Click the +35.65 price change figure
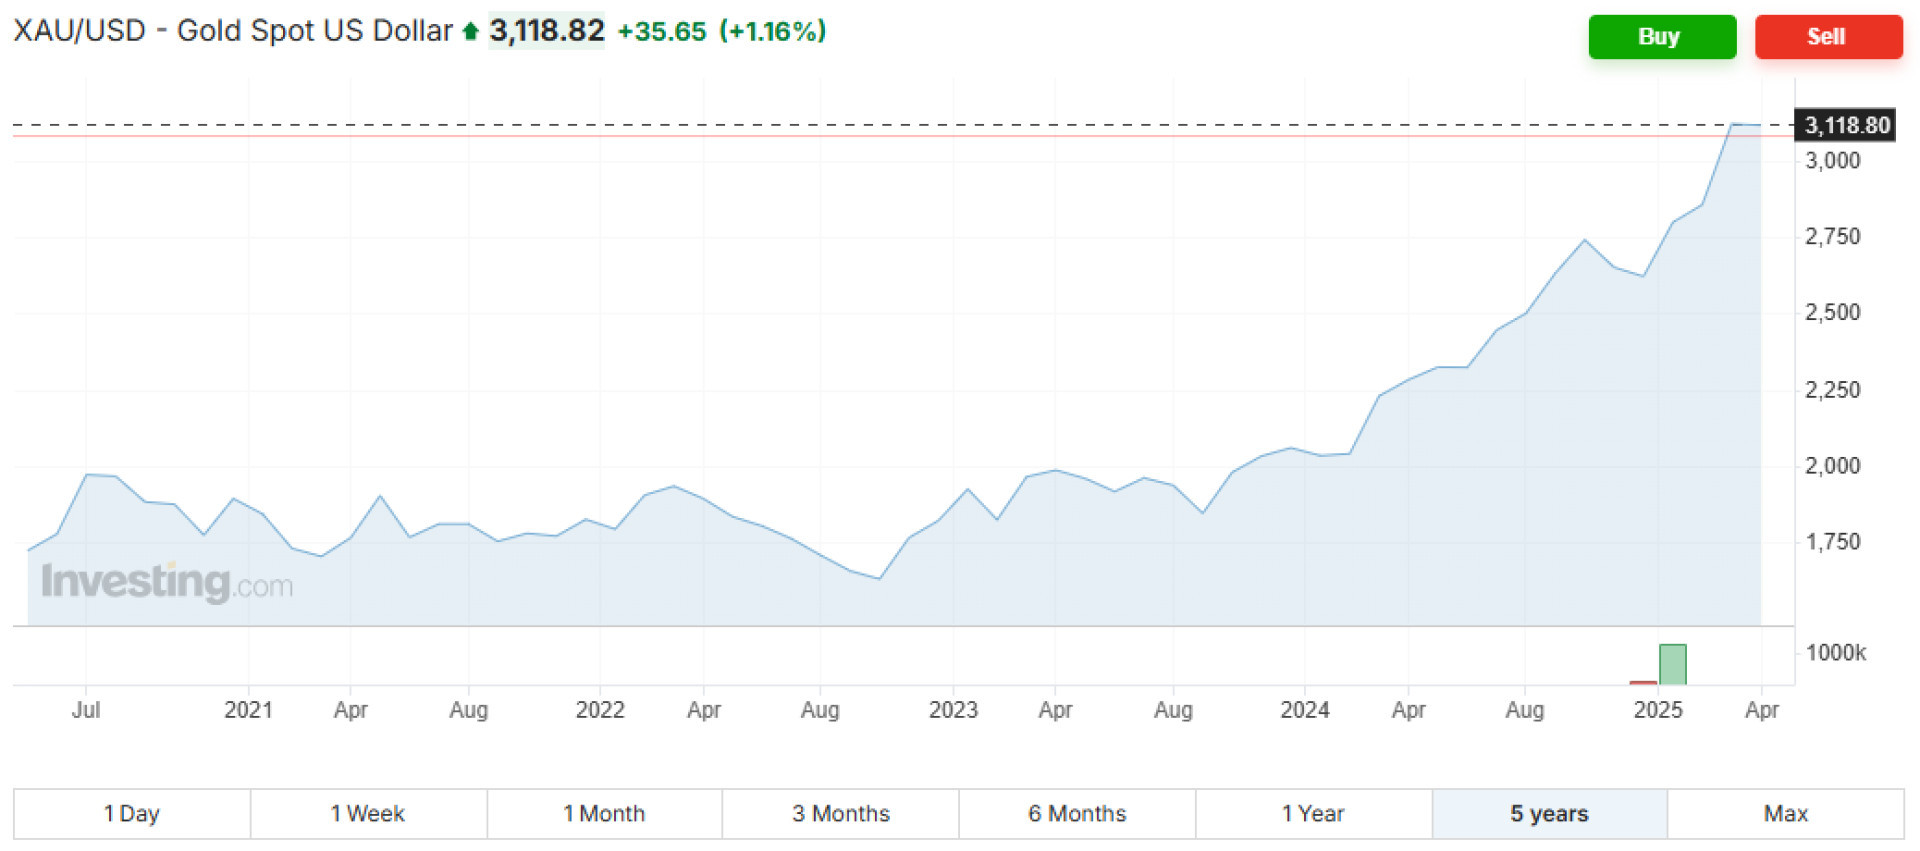 [x=662, y=32]
